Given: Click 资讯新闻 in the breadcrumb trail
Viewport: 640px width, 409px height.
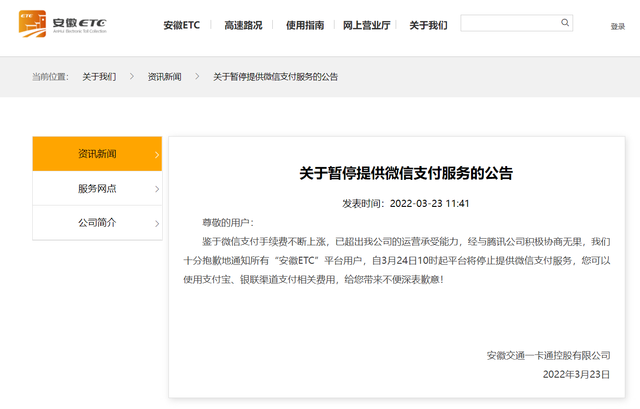Looking at the screenshot, I should tap(164, 76).
